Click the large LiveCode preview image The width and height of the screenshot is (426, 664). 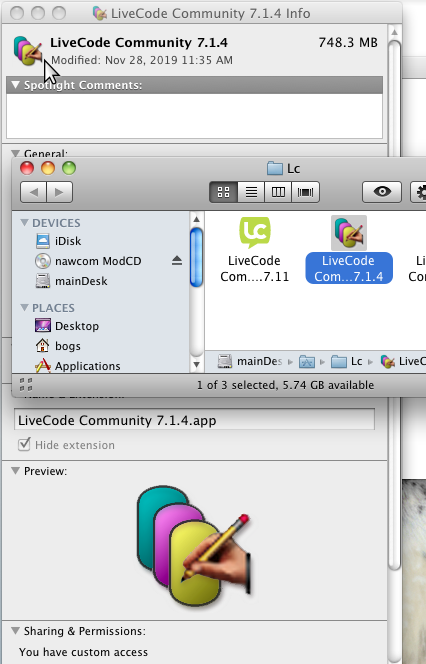pos(194,546)
